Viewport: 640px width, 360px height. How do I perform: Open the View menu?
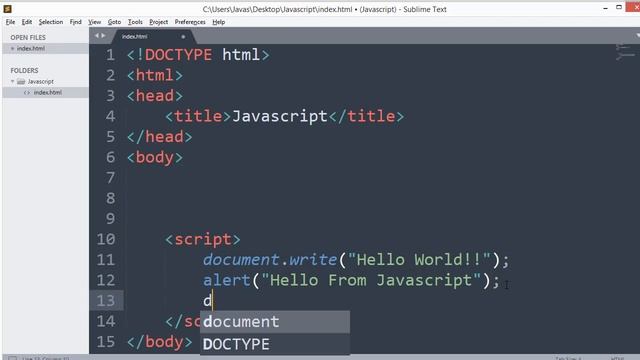[x=94, y=22]
